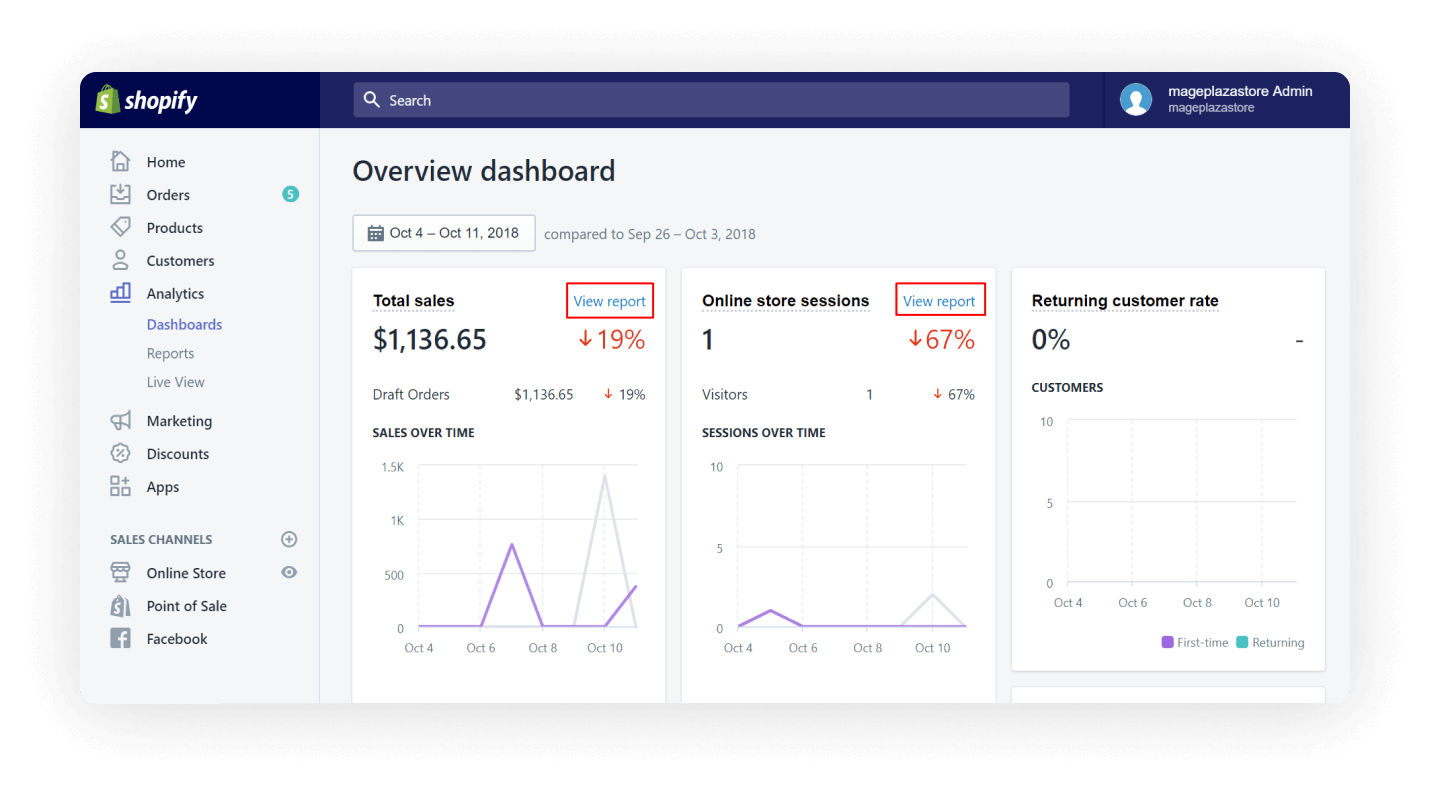Open the Home icon in sidebar

[x=119, y=161]
